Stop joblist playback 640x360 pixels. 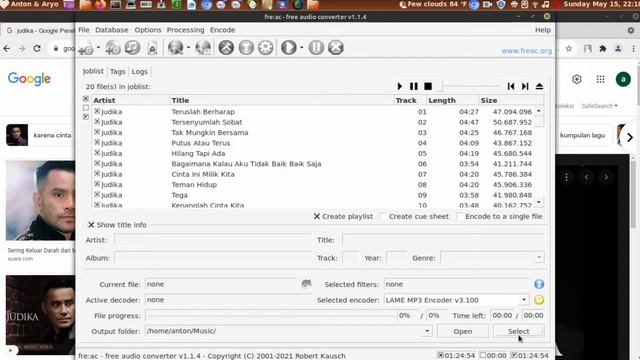click(428, 86)
